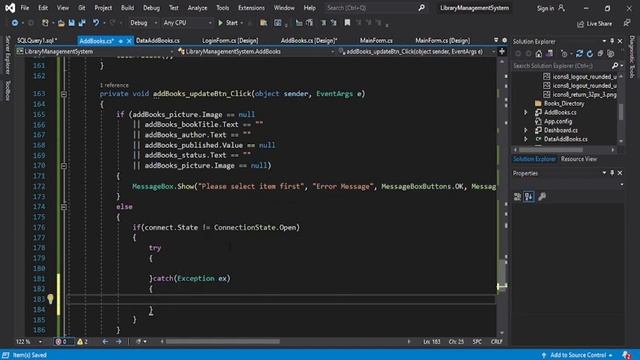Screen dimensions: 640x360
Task: Open the Any CPU platform dropdown
Action: 187,23
